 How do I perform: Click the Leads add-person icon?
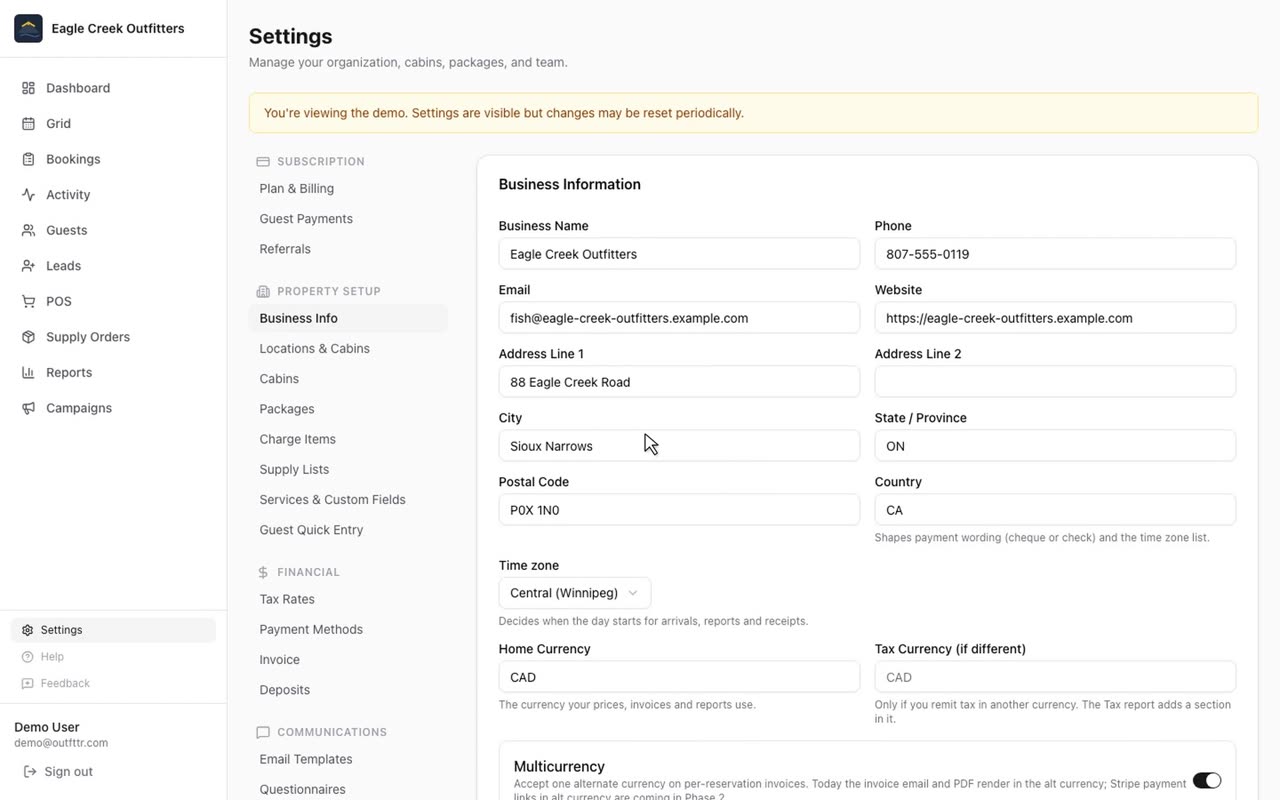[x=28, y=266]
